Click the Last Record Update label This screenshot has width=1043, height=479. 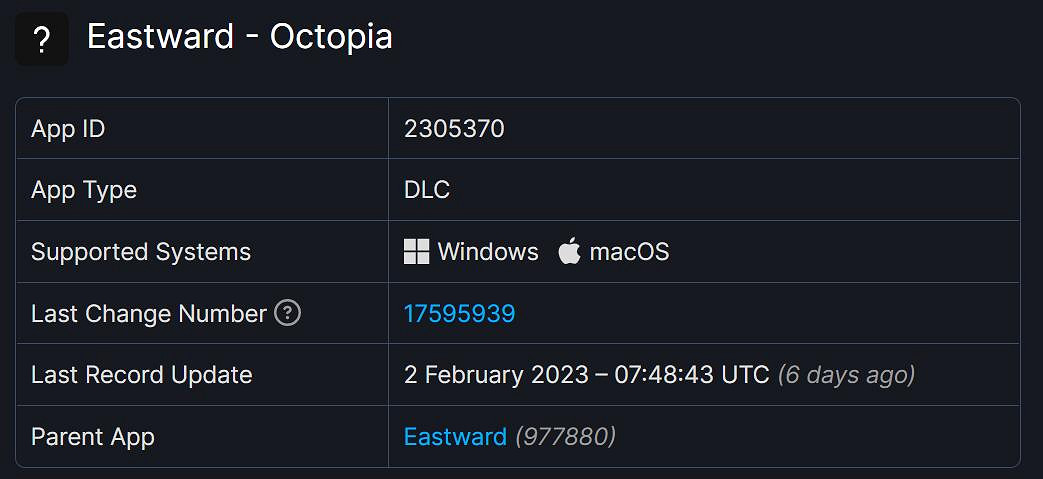142,375
